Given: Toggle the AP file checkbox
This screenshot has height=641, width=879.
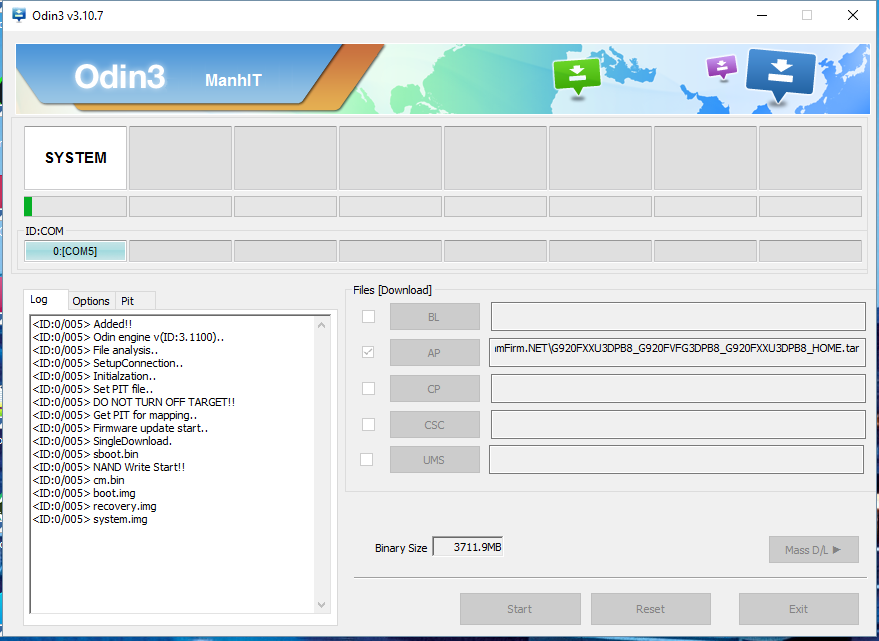Looking at the screenshot, I should pos(368,352).
